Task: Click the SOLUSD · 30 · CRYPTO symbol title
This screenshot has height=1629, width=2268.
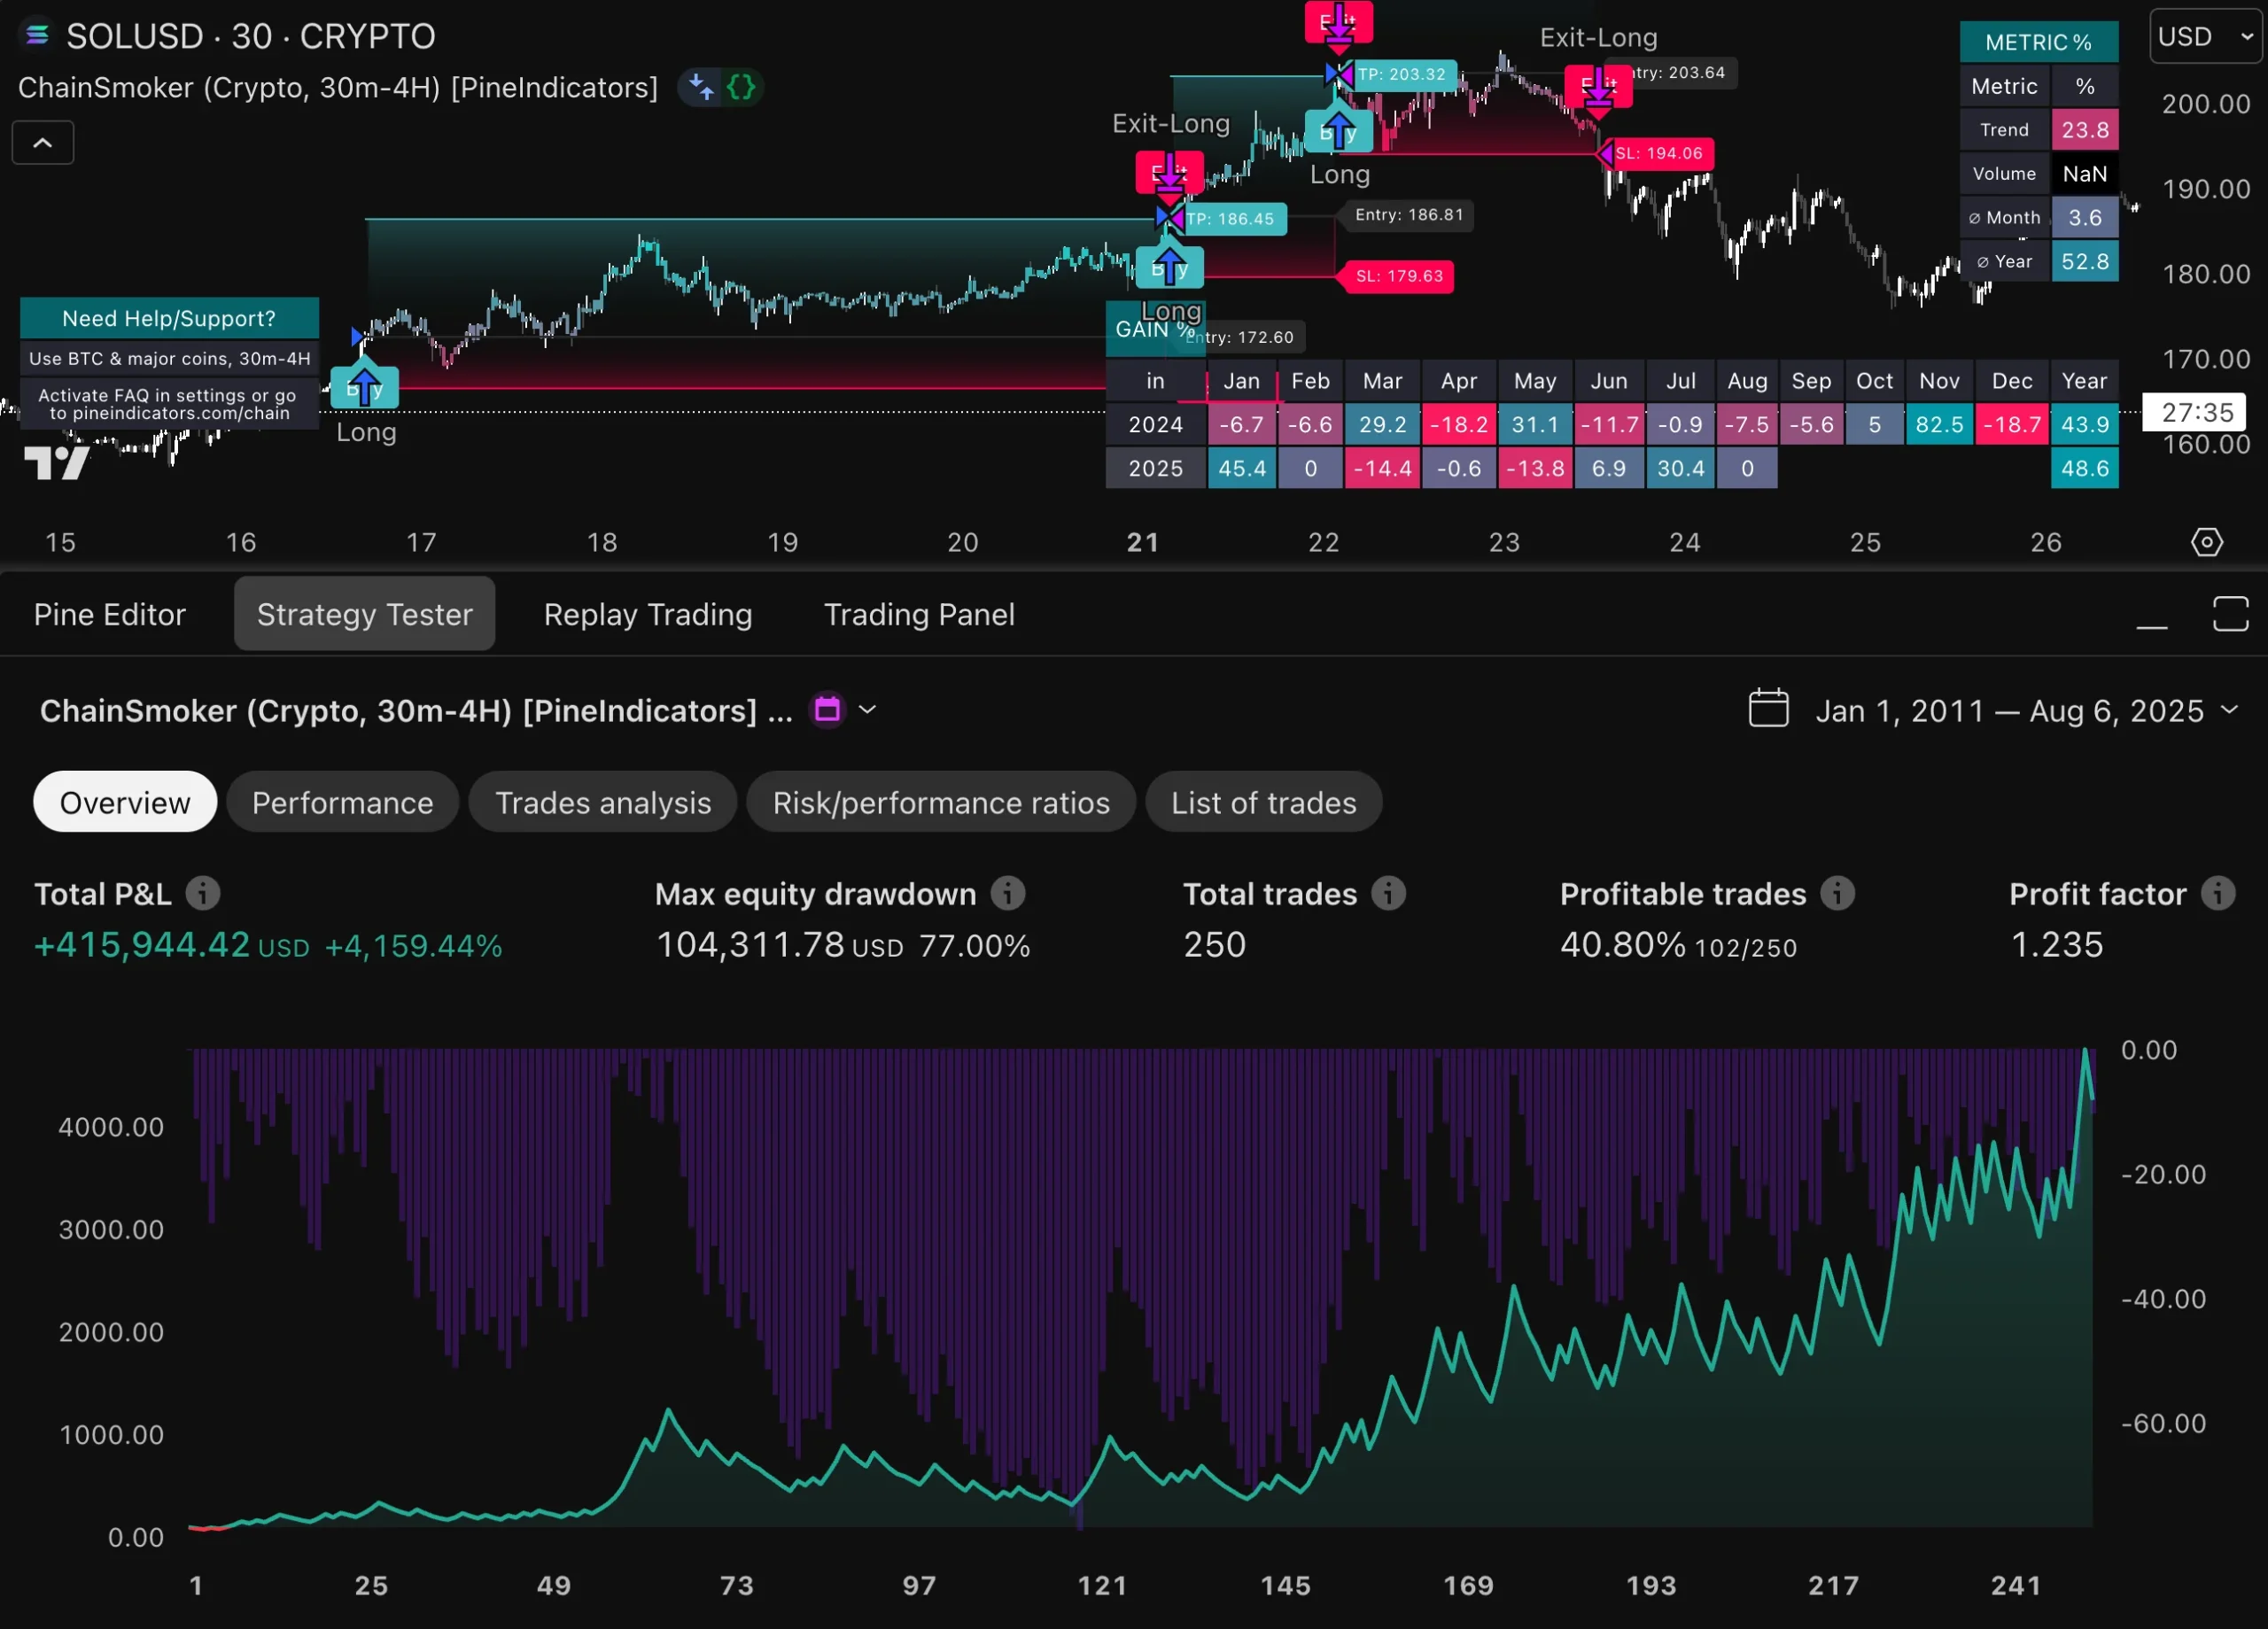Action: tap(250, 36)
